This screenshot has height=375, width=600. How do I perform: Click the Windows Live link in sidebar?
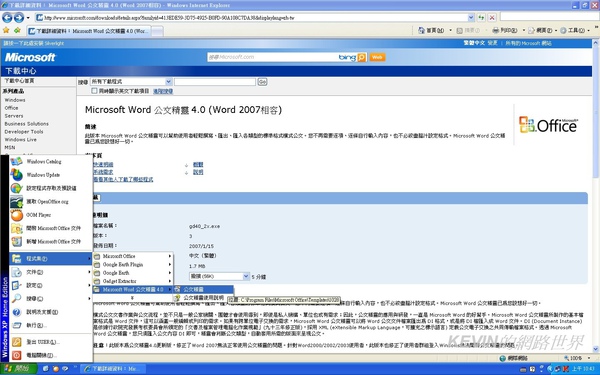click(21, 140)
